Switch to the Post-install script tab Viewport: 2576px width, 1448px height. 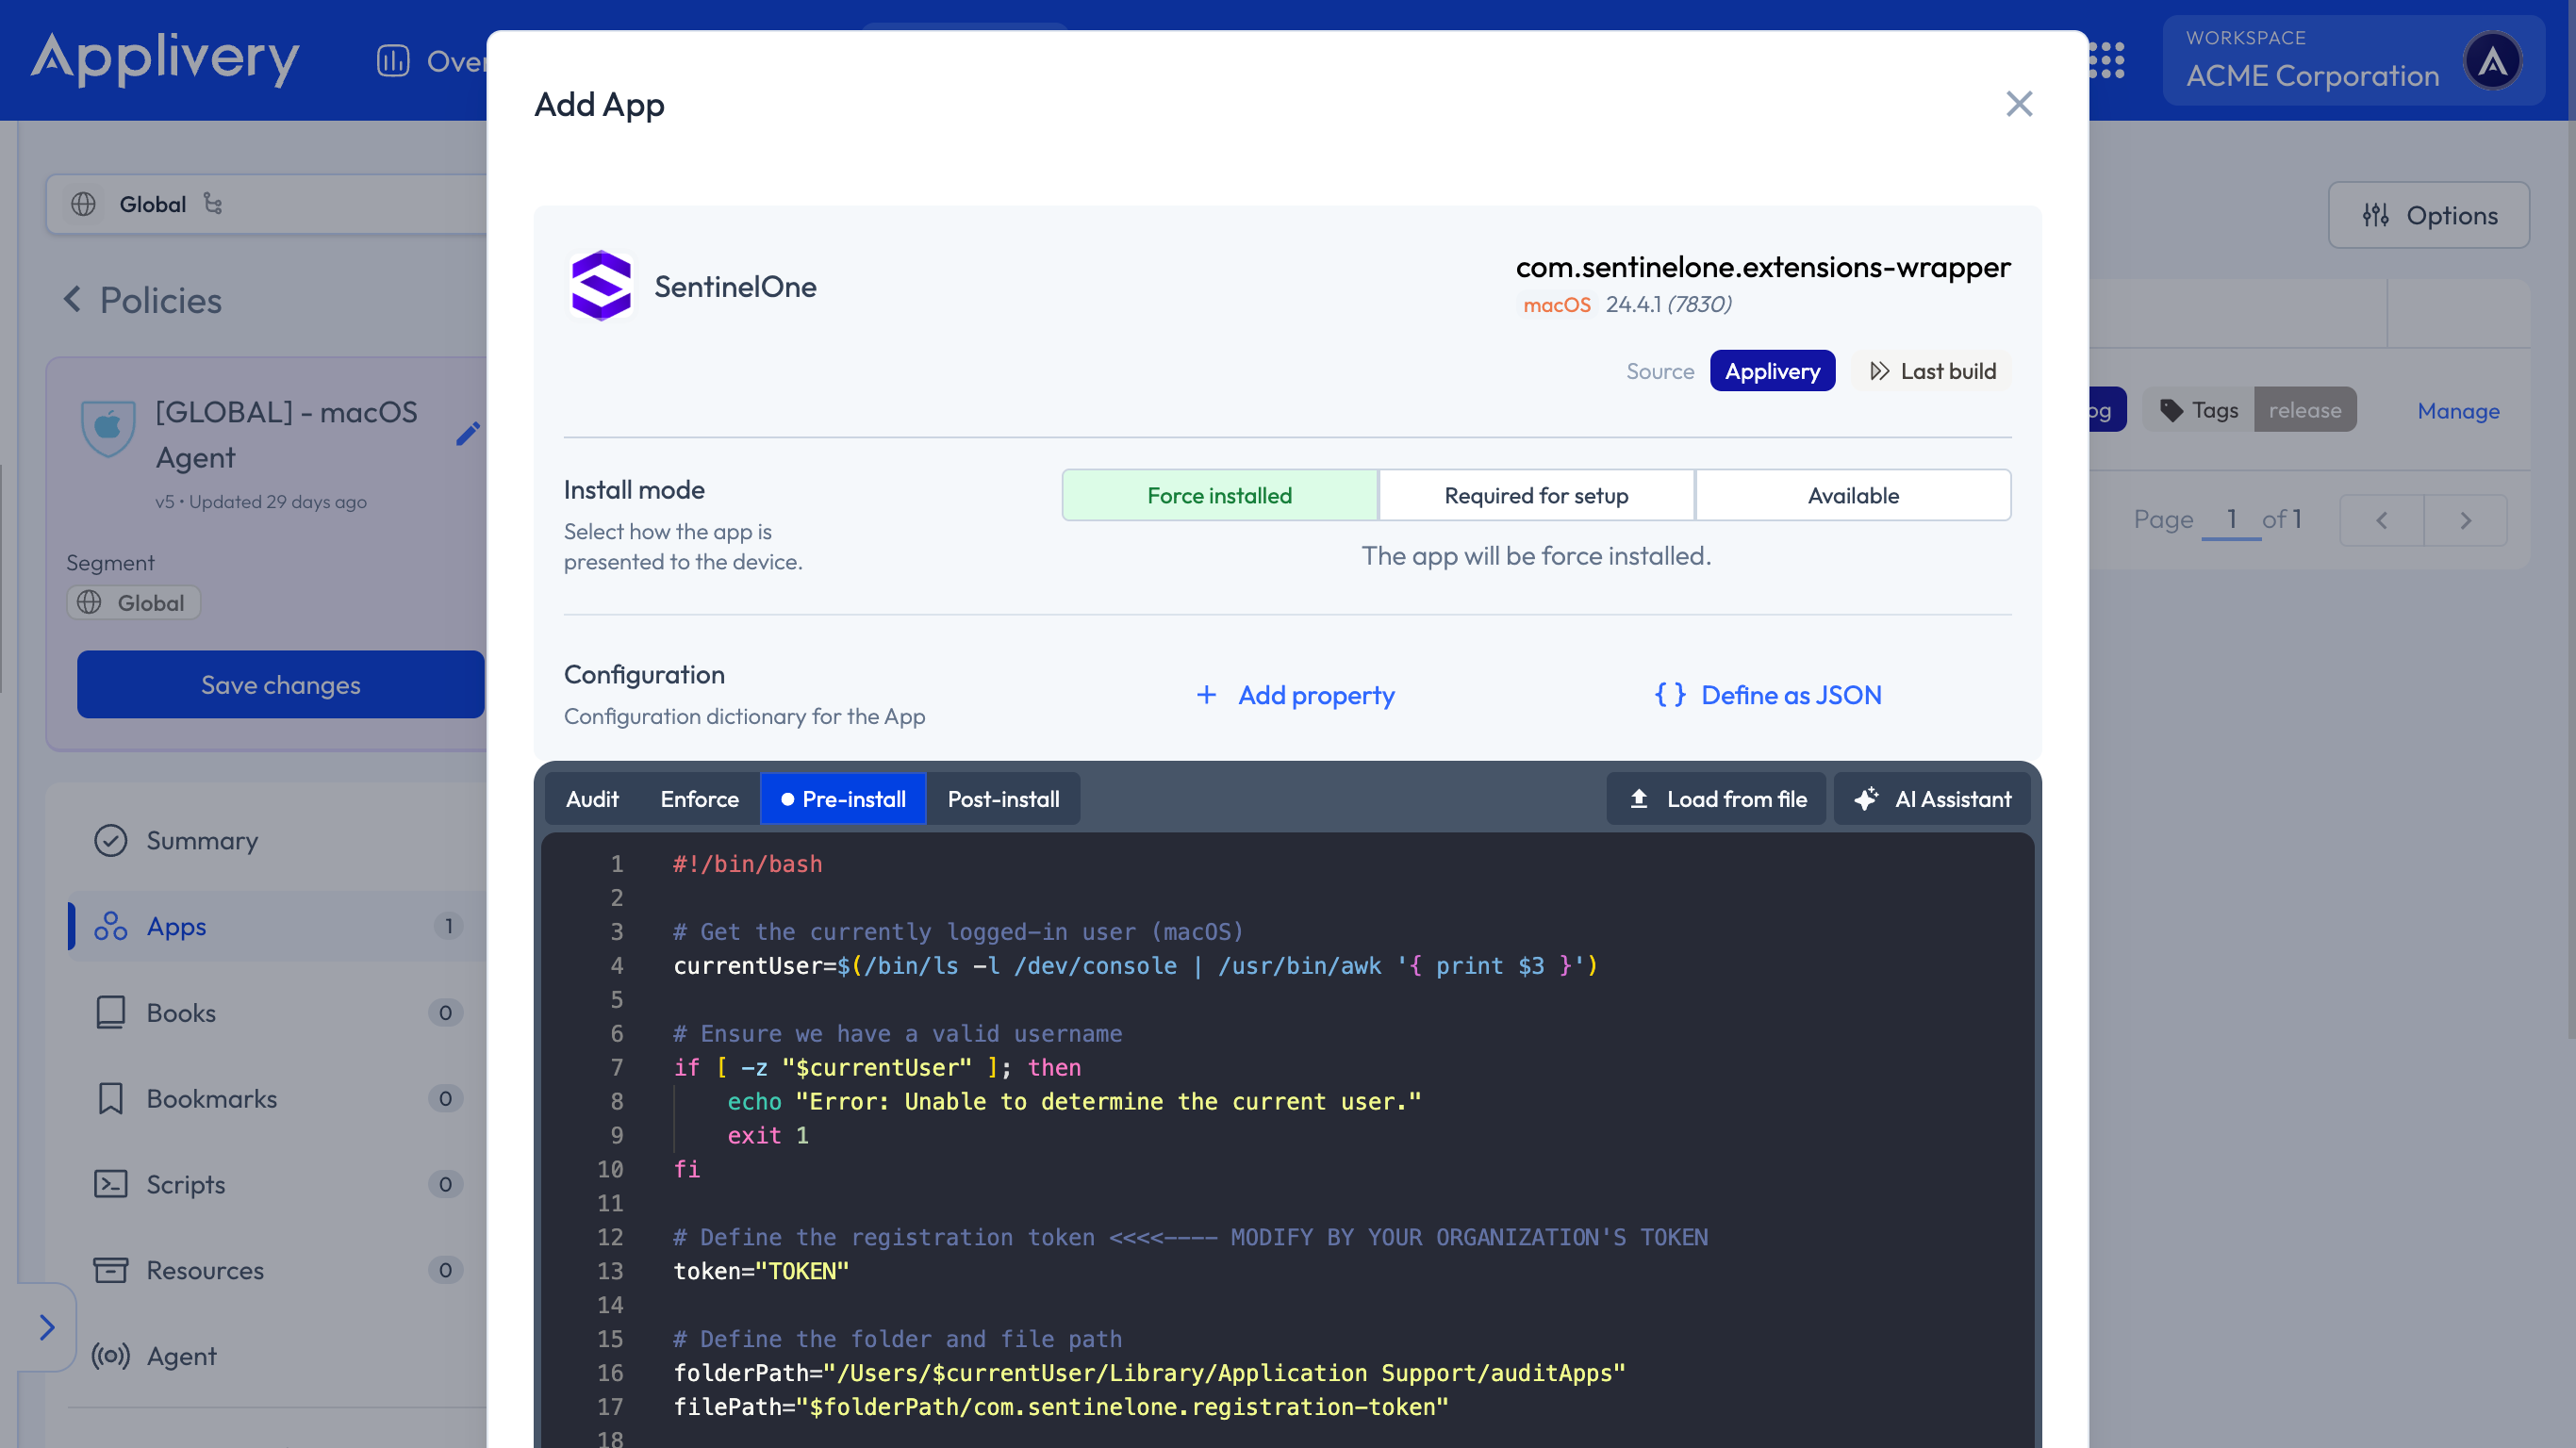pos(1003,799)
